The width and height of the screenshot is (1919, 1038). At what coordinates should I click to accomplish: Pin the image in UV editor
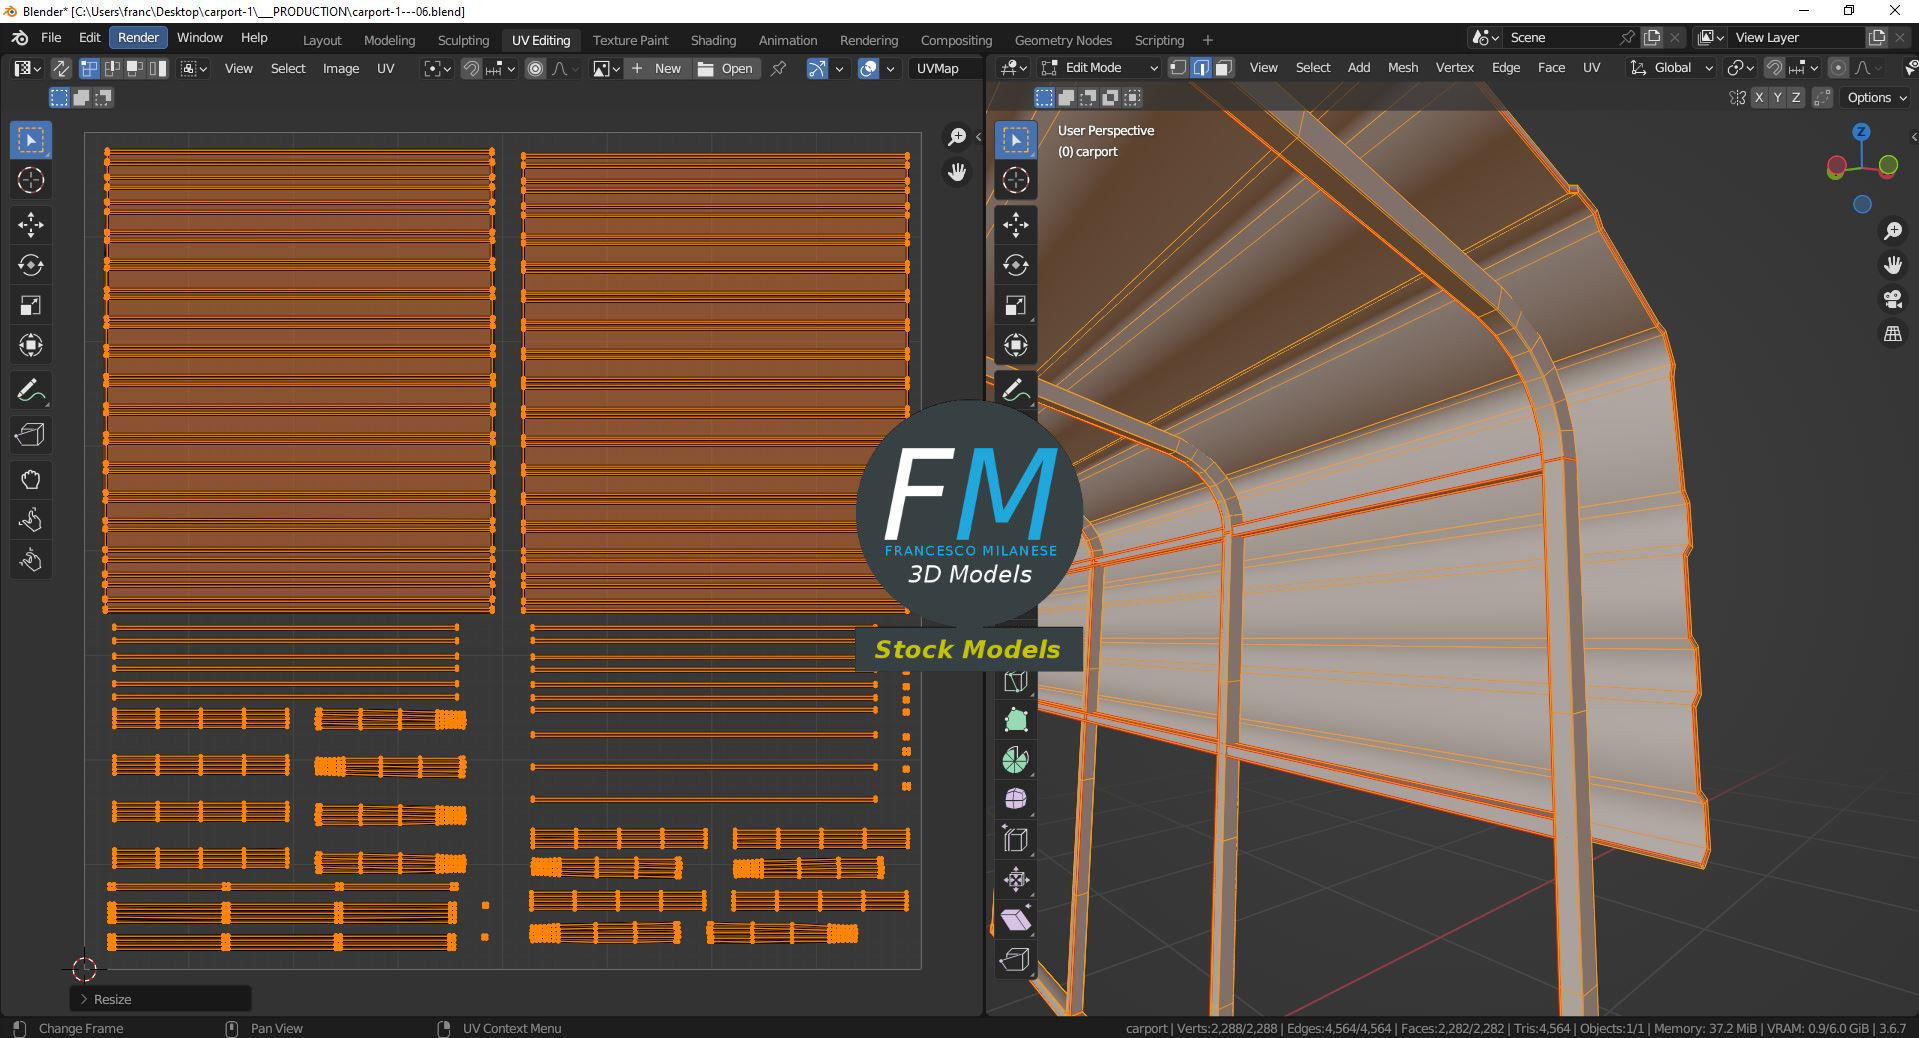pyautogui.click(x=778, y=68)
